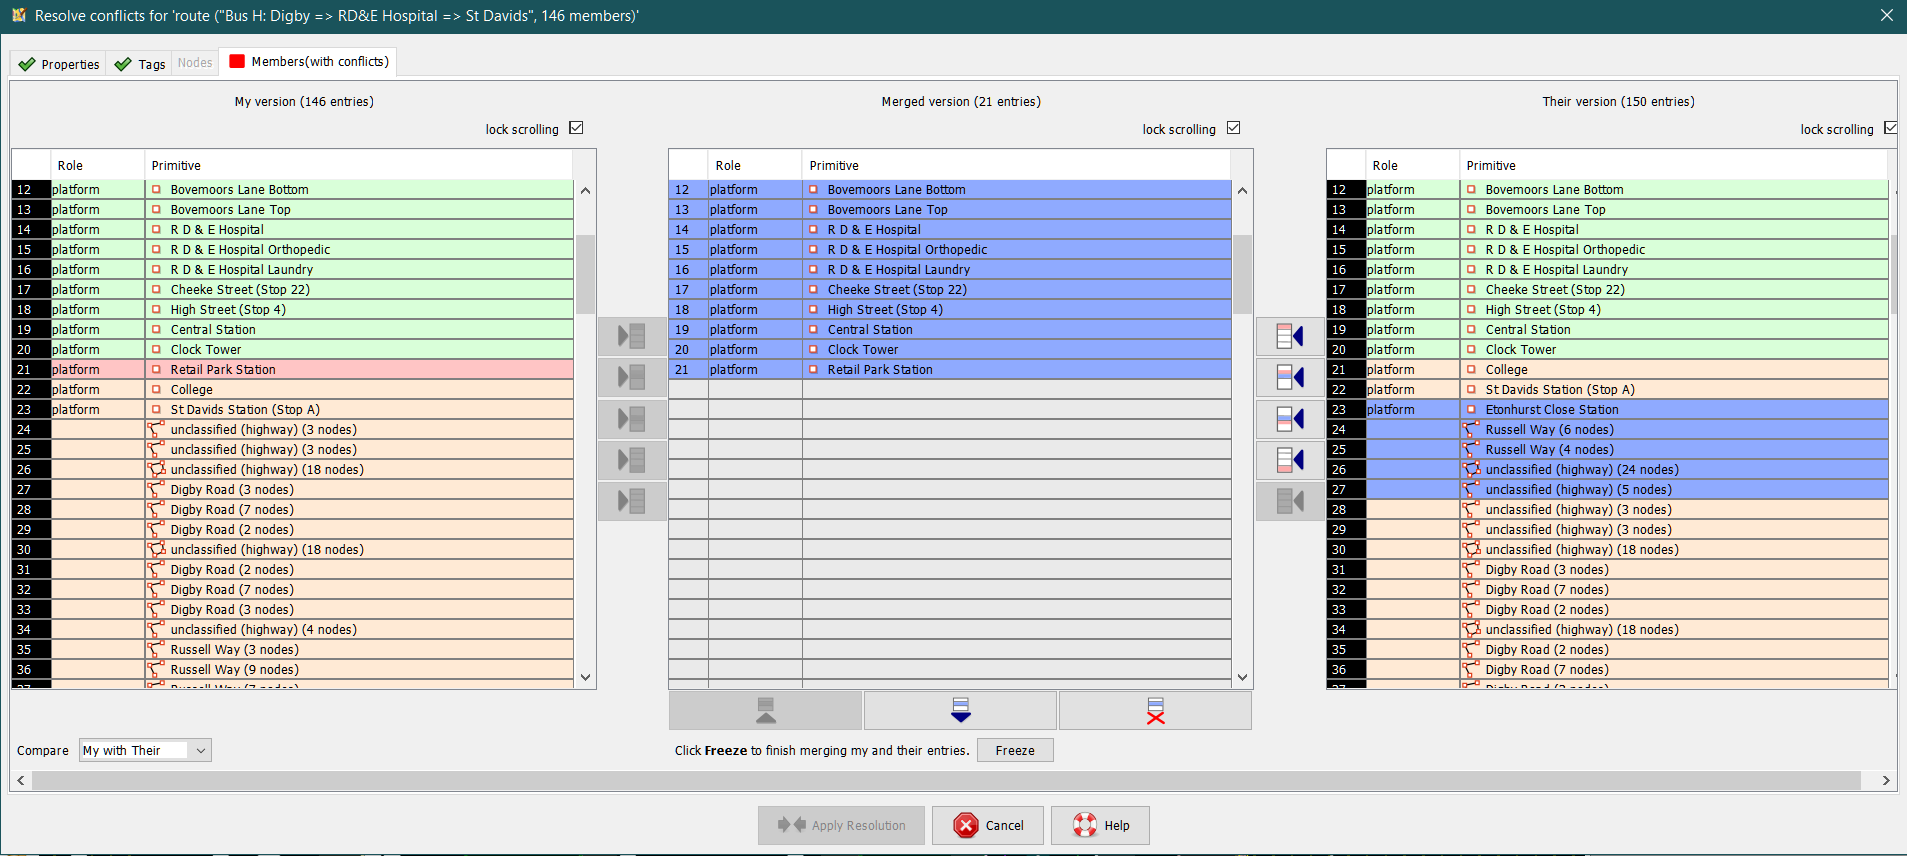The height and width of the screenshot is (856, 1907).
Task: Click node icon beside Retail Park Station in My version
Action: (x=156, y=369)
